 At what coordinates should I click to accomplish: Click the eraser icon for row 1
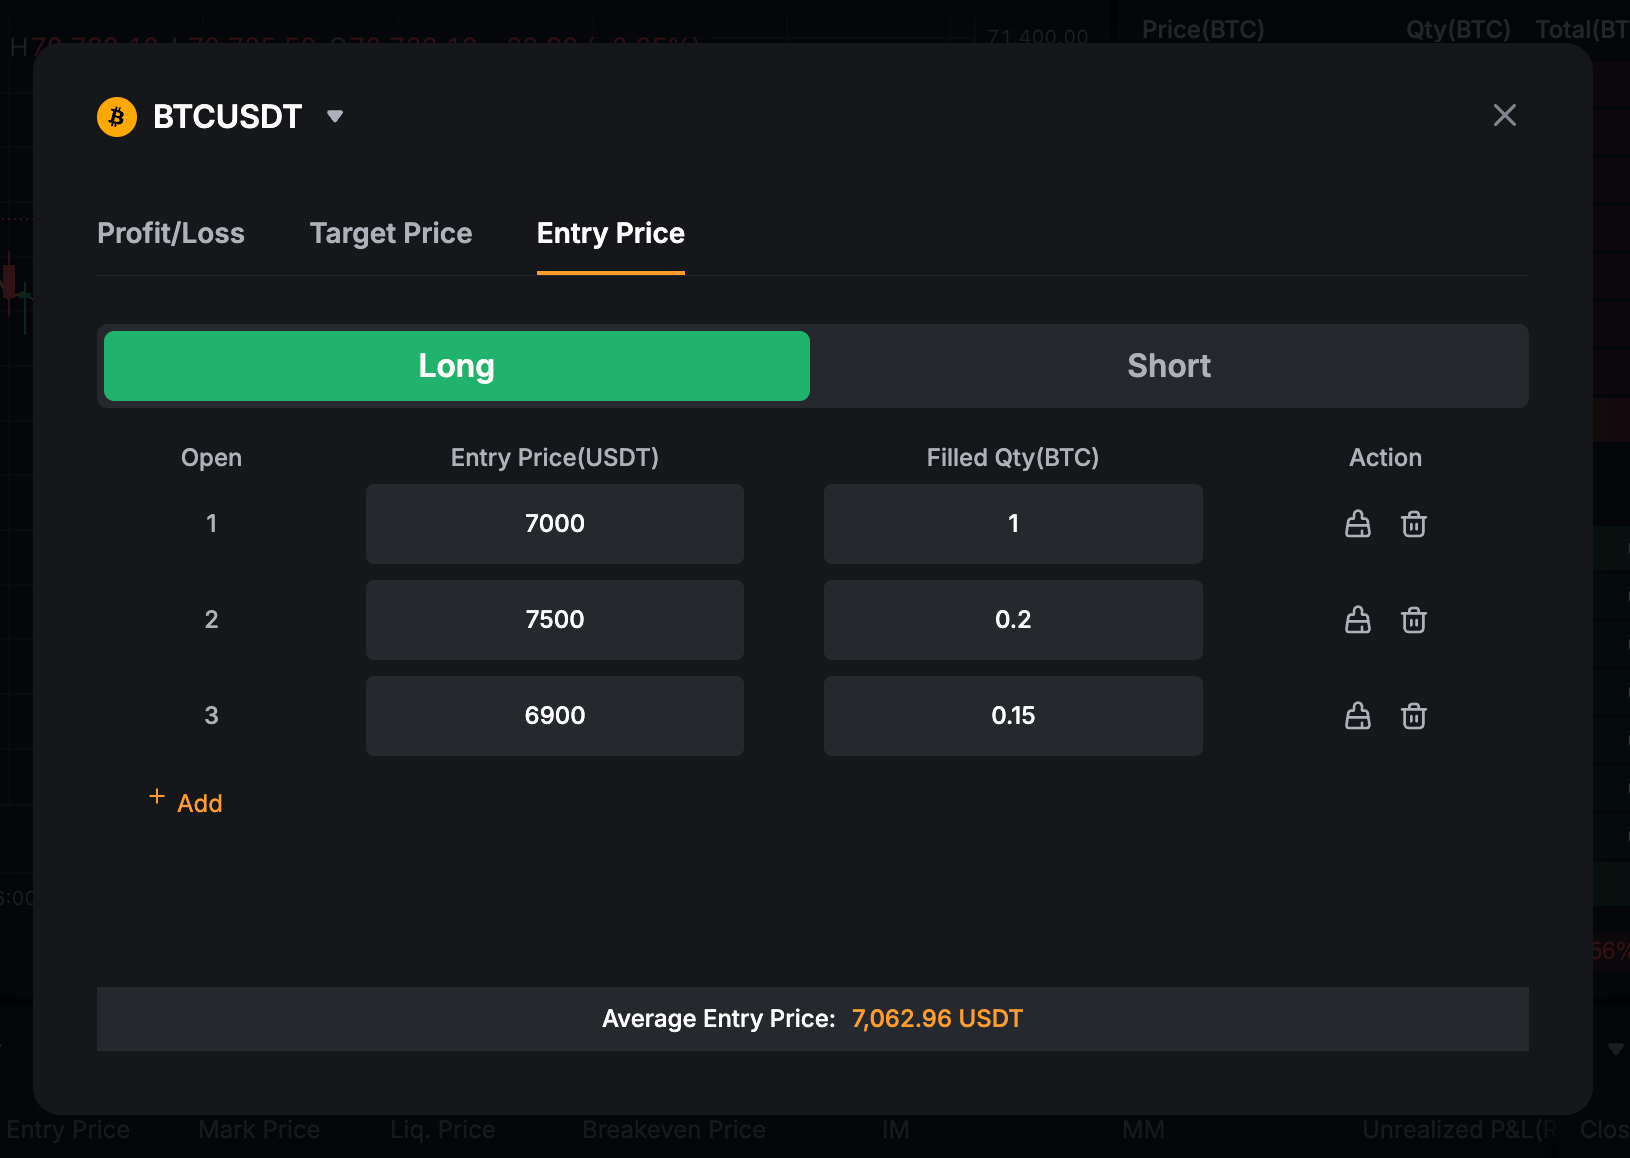pos(1357,524)
